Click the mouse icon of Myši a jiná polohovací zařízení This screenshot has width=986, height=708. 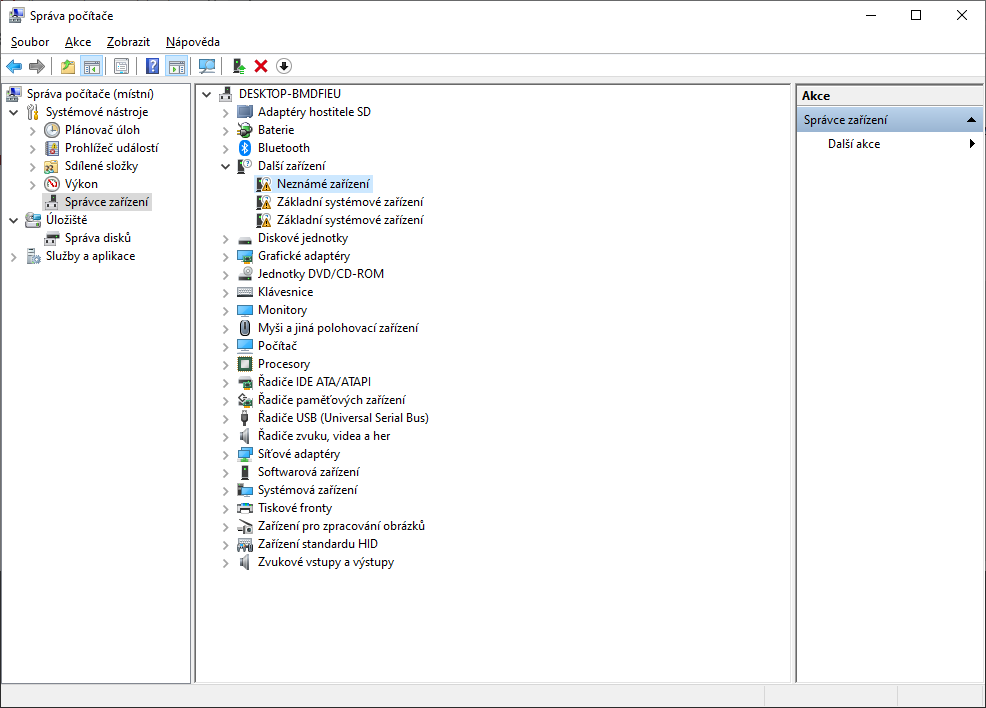[245, 328]
